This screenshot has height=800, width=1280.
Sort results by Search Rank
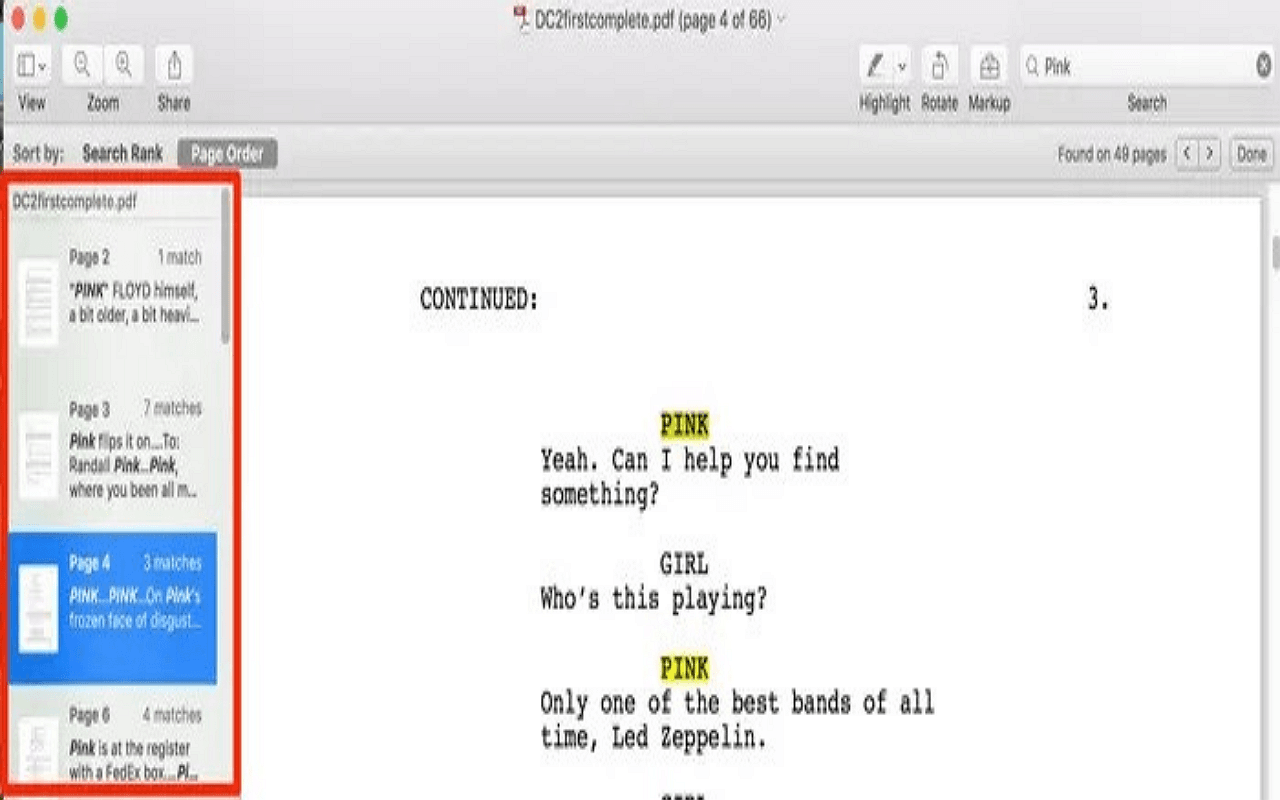coord(122,153)
